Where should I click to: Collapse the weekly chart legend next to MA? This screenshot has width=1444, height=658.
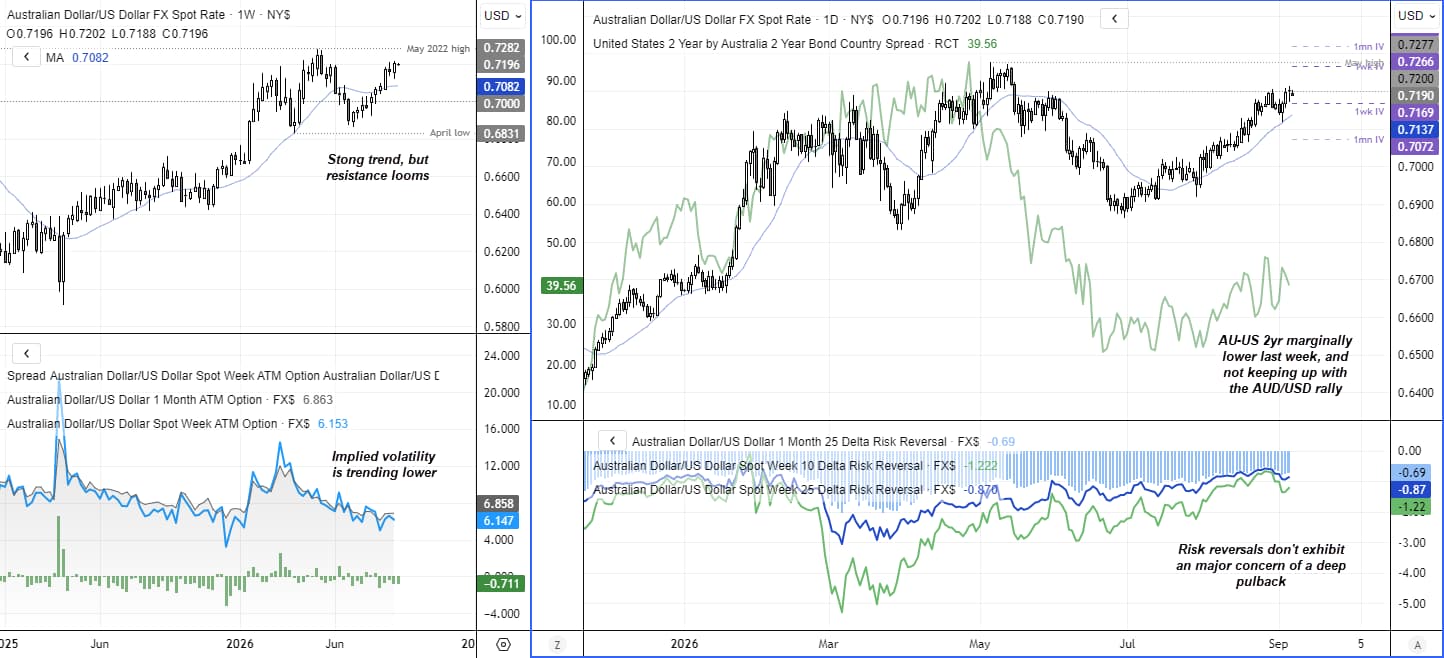coord(26,57)
